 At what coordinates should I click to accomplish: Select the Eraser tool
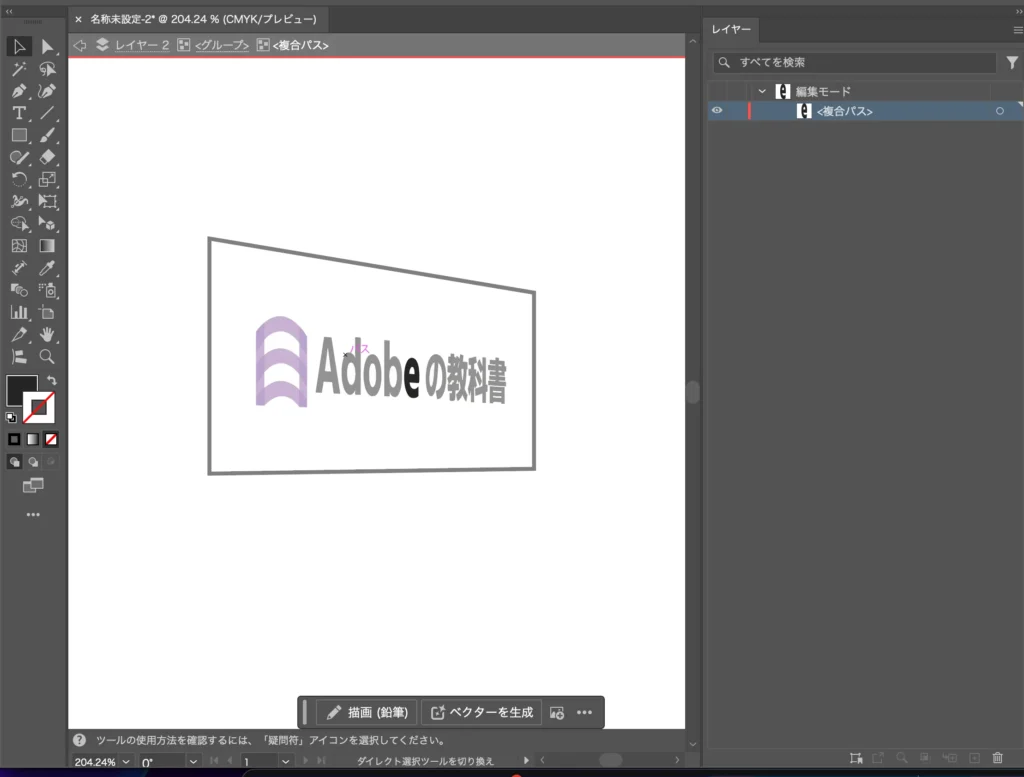click(47, 157)
